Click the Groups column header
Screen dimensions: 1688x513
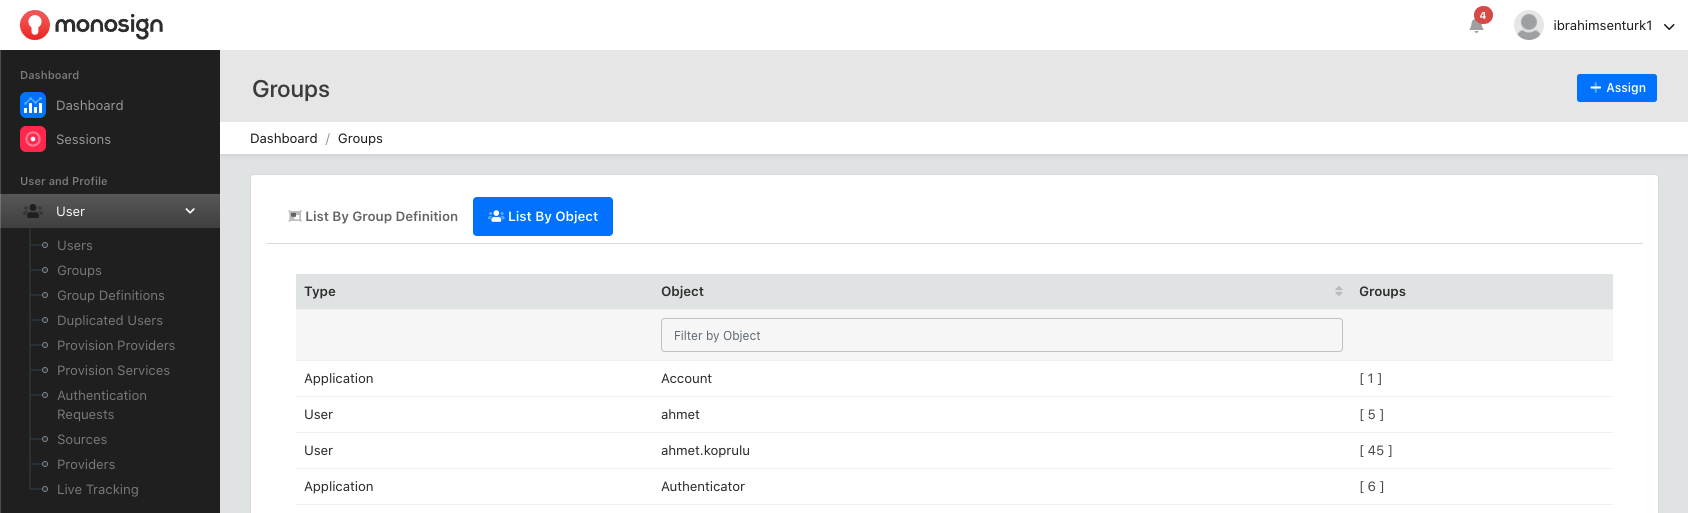[1382, 291]
